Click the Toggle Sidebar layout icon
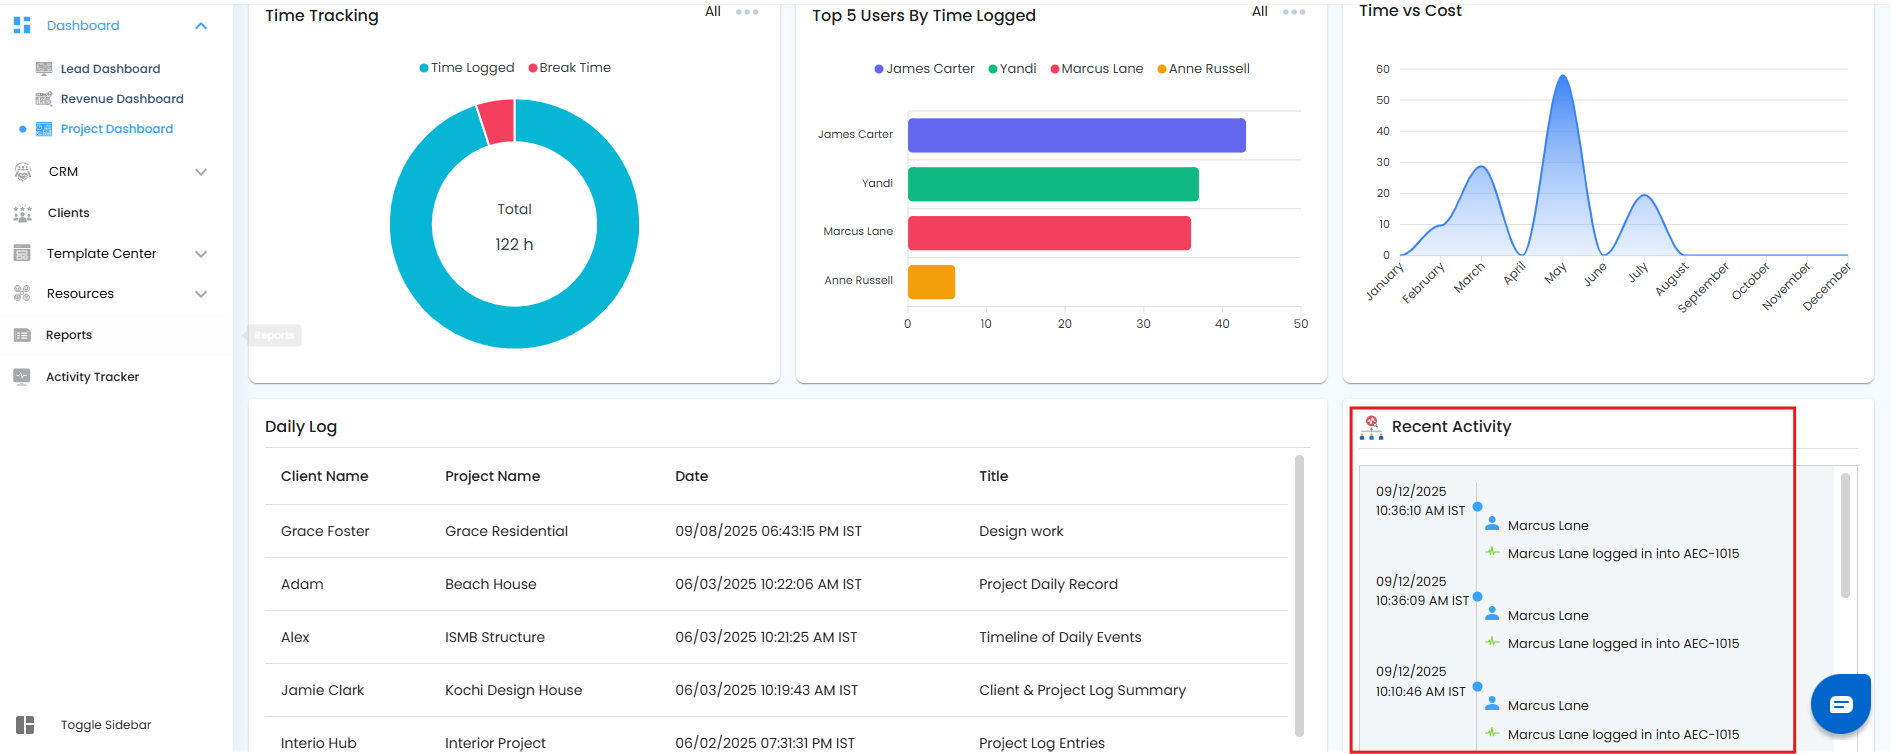The width and height of the screenshot is (1893, 754). pos(25,725)
